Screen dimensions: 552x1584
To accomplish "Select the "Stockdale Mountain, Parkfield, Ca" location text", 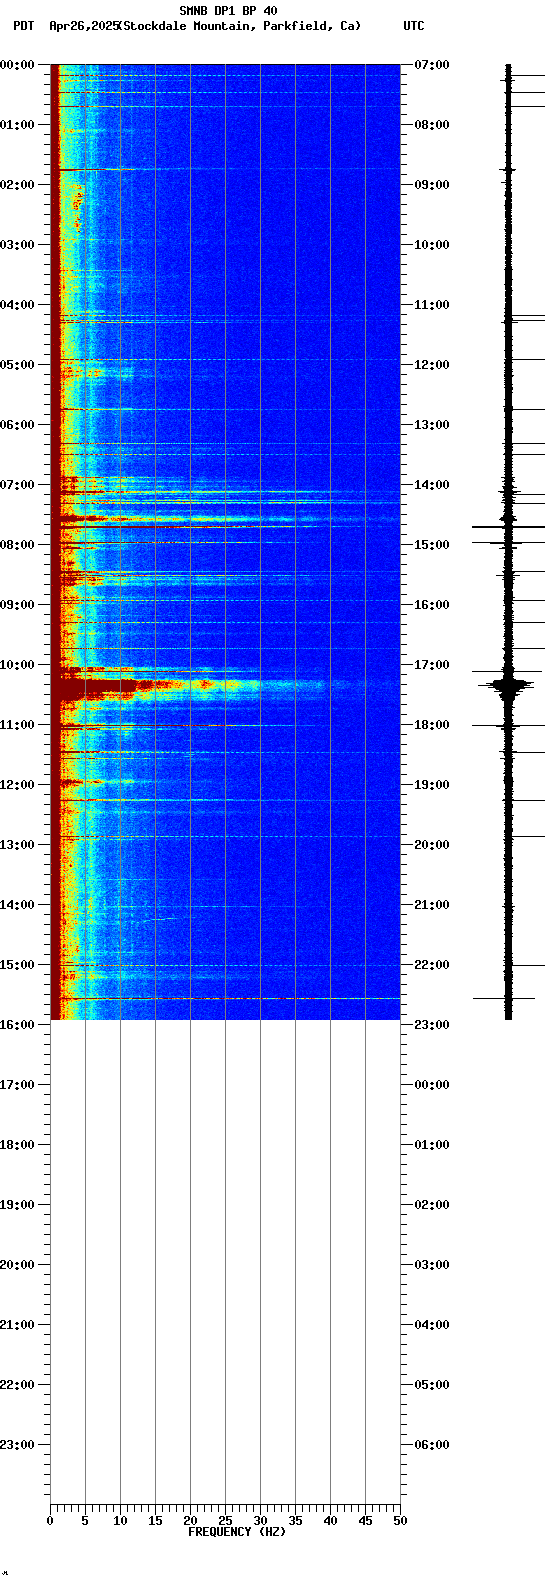I will (x=239, y=26).
